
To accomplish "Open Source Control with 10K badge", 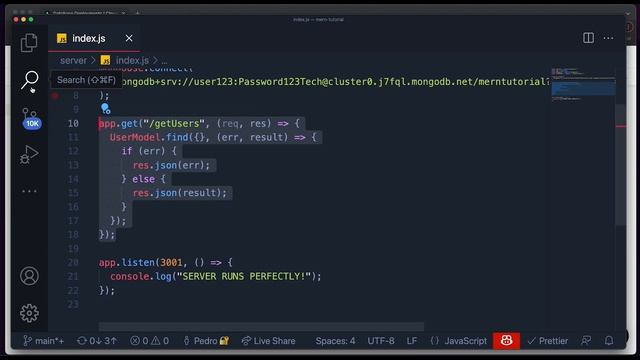I will (x=31, y=118).
